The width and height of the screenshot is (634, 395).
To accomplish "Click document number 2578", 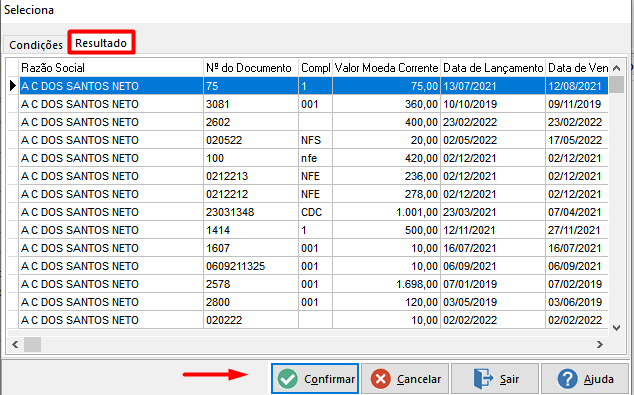I will tap(251, 284).
